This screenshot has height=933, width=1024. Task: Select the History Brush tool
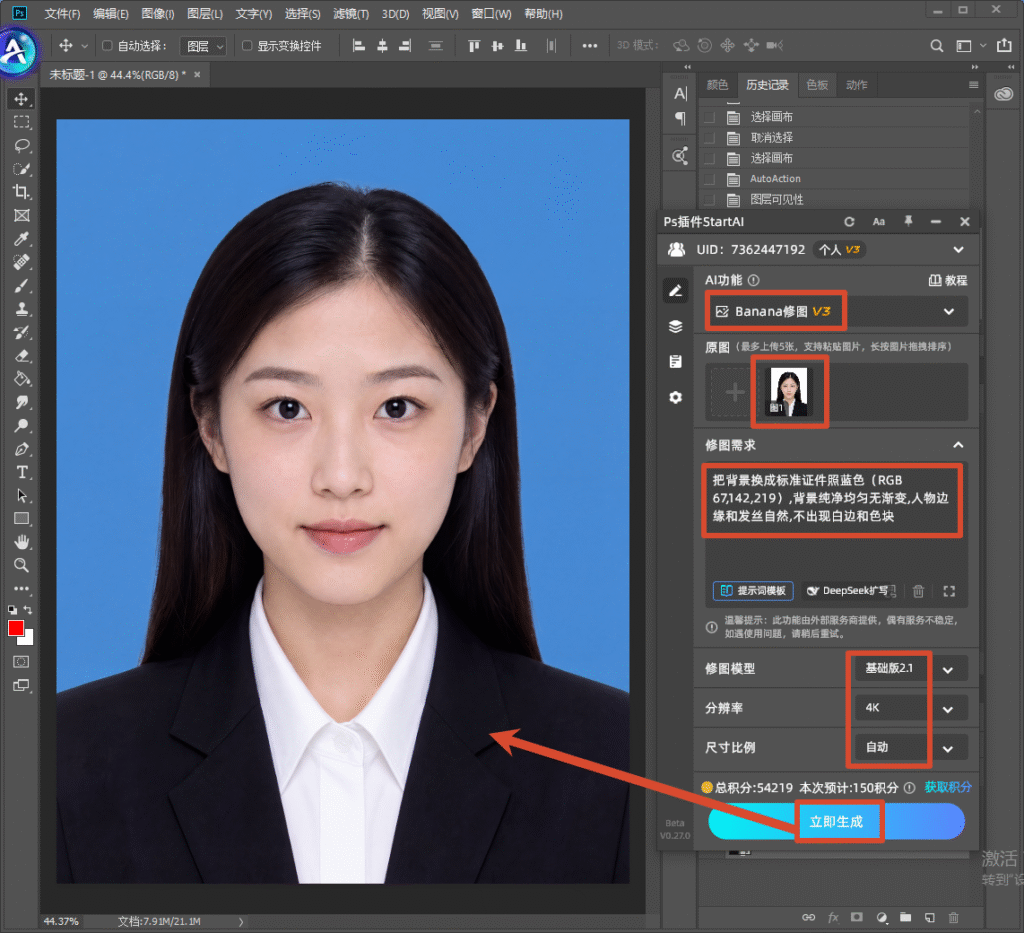click(22, 332)
